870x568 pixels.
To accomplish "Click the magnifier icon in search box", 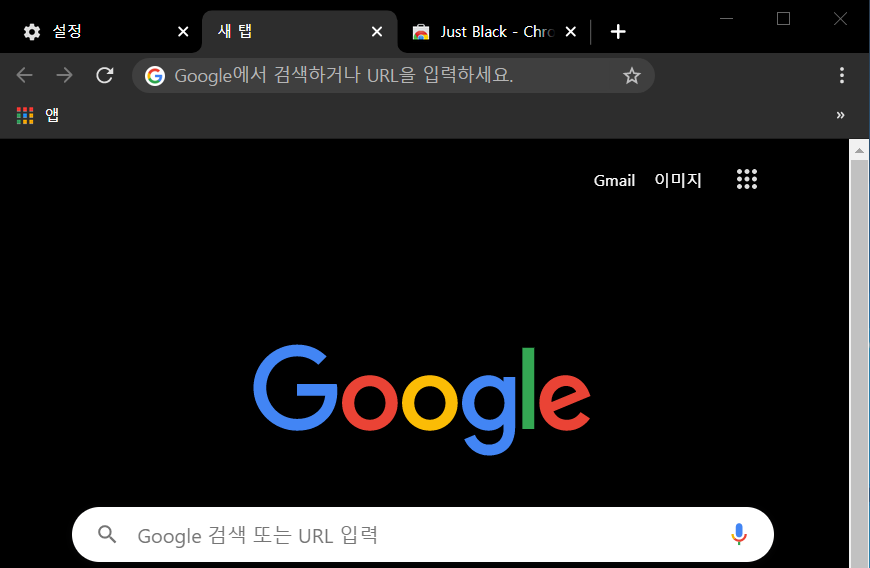I will [107, 534].
